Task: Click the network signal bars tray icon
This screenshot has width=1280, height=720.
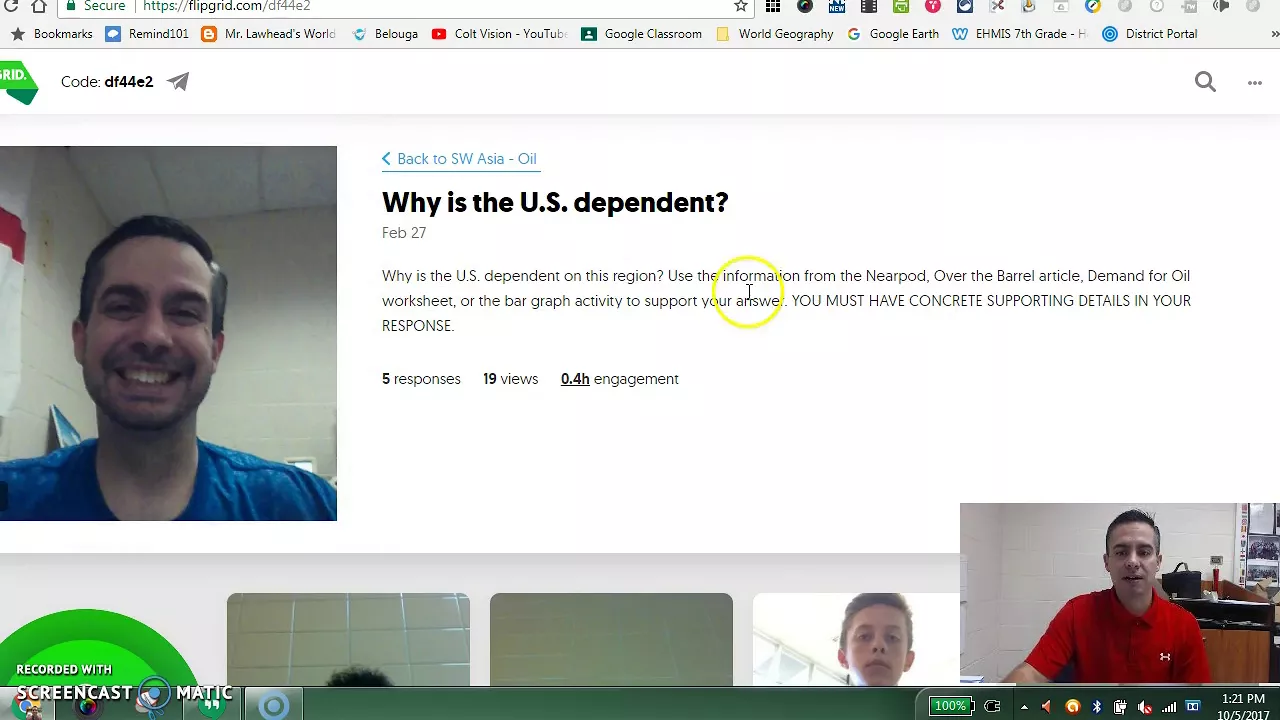Action: coord(1169,707)
